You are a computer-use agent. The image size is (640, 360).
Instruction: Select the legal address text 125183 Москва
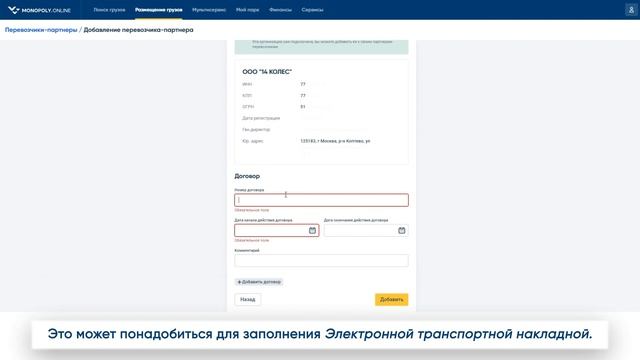click(x=335, y=141)
